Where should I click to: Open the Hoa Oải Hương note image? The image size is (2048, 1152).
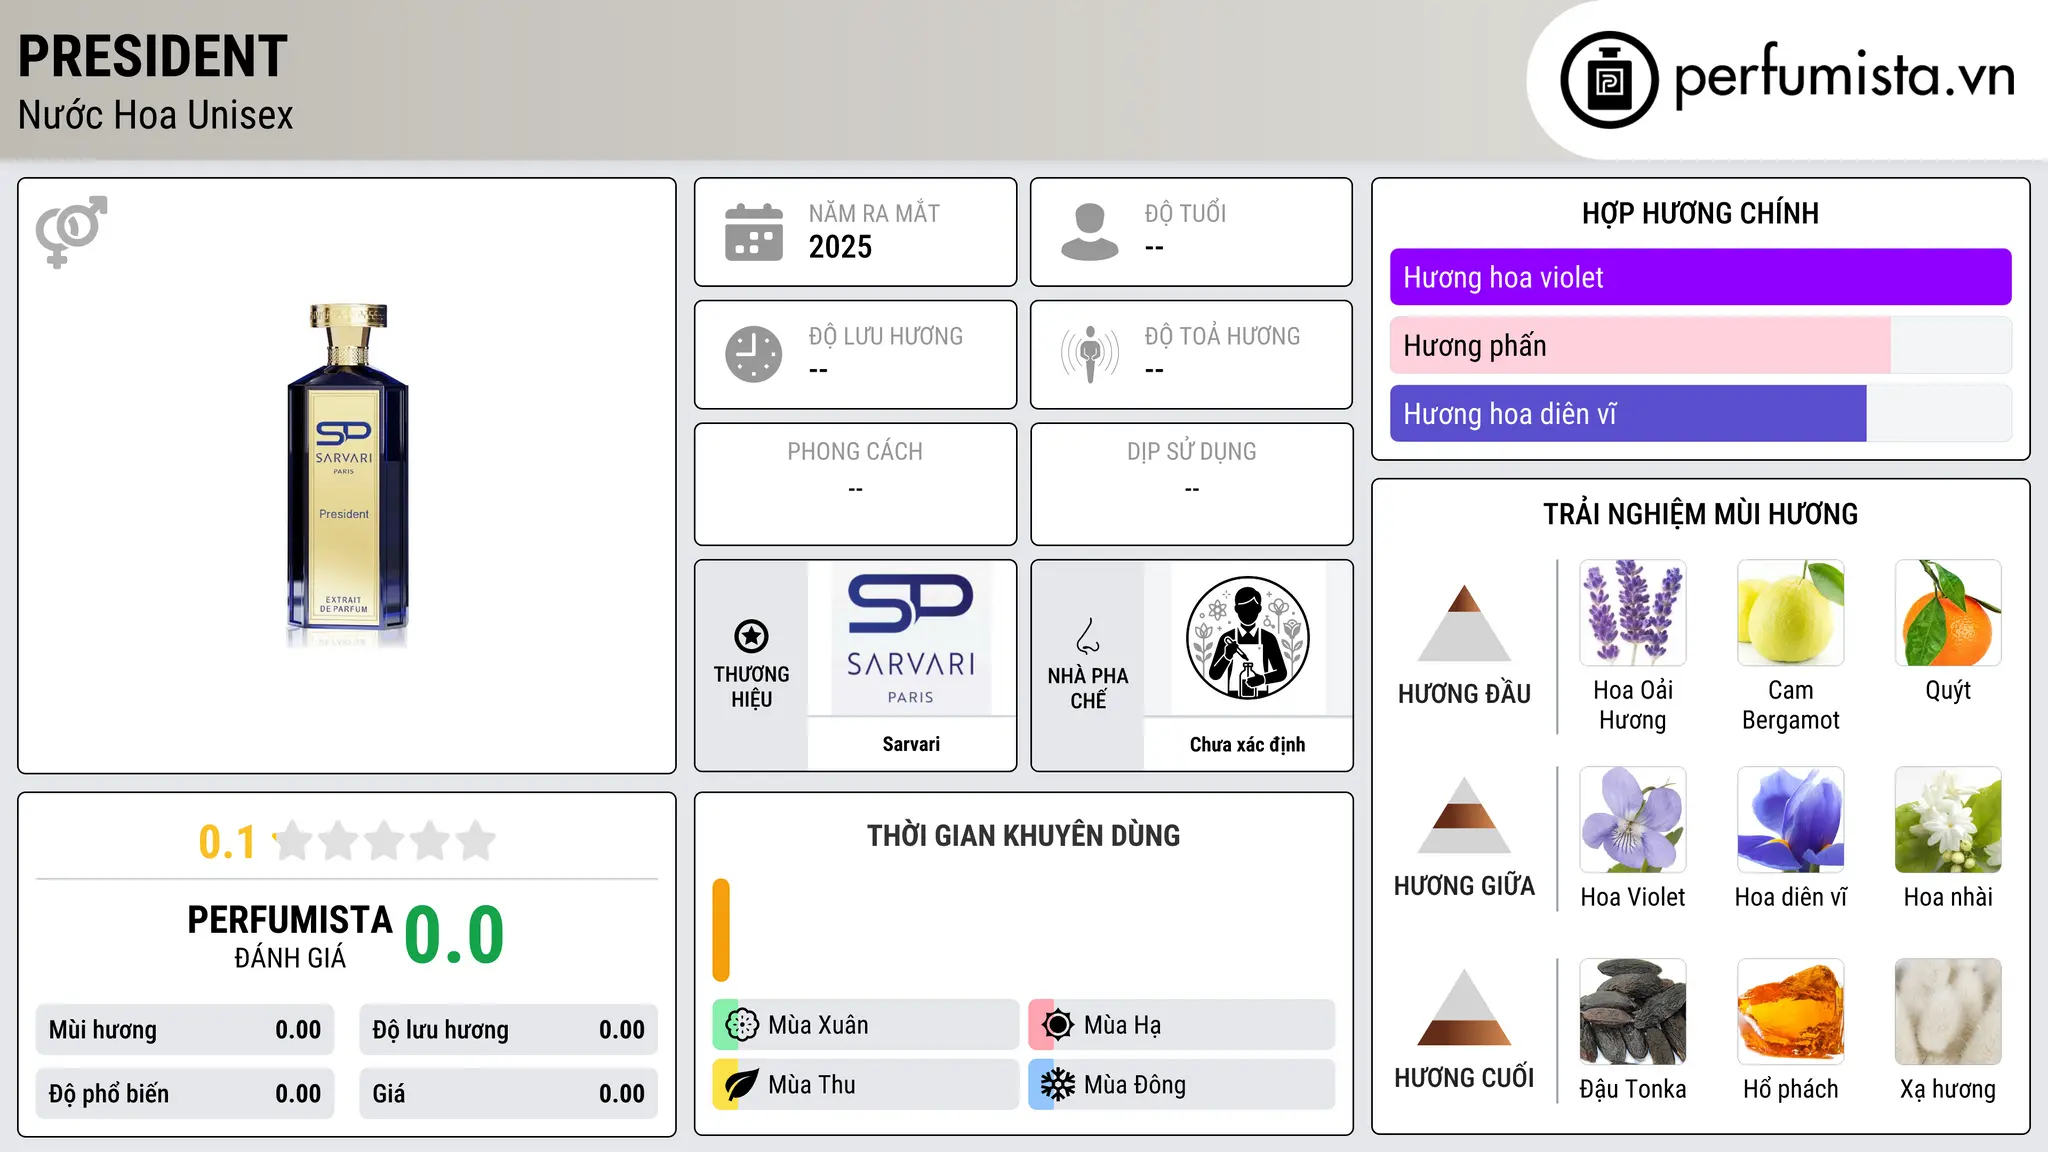[x=1633, y=613]
